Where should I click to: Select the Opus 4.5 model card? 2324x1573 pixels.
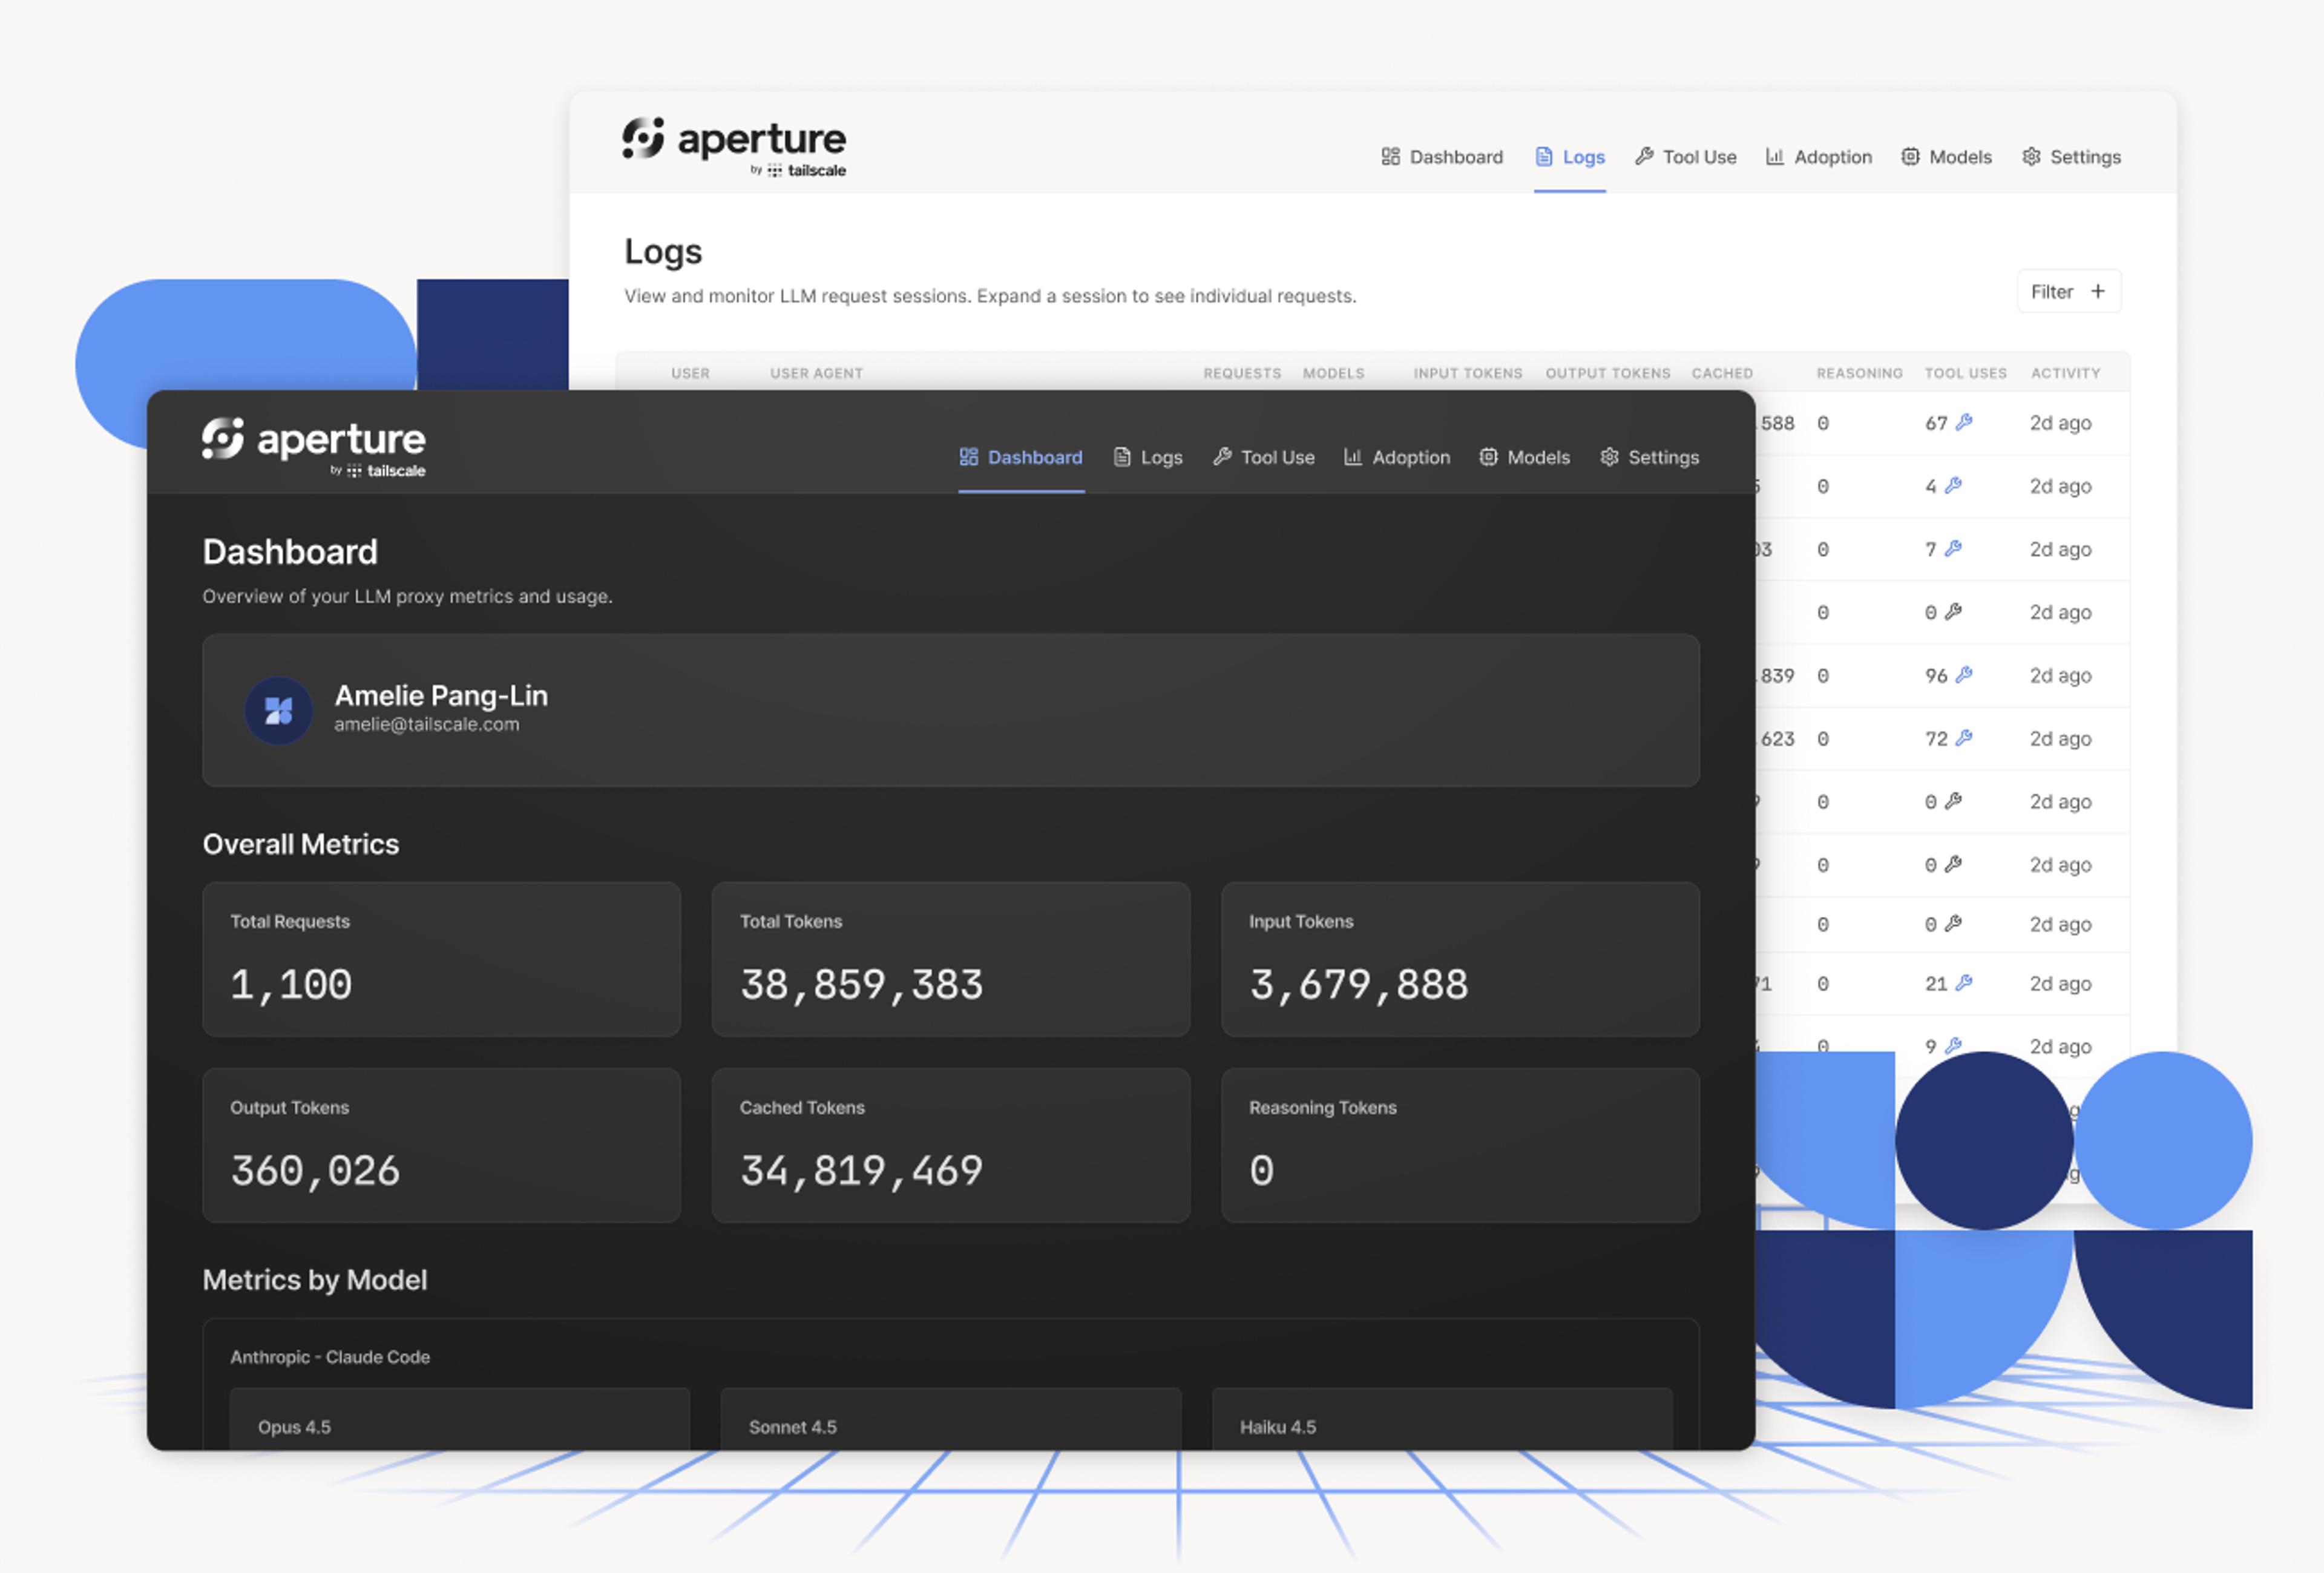[460, 1419]
